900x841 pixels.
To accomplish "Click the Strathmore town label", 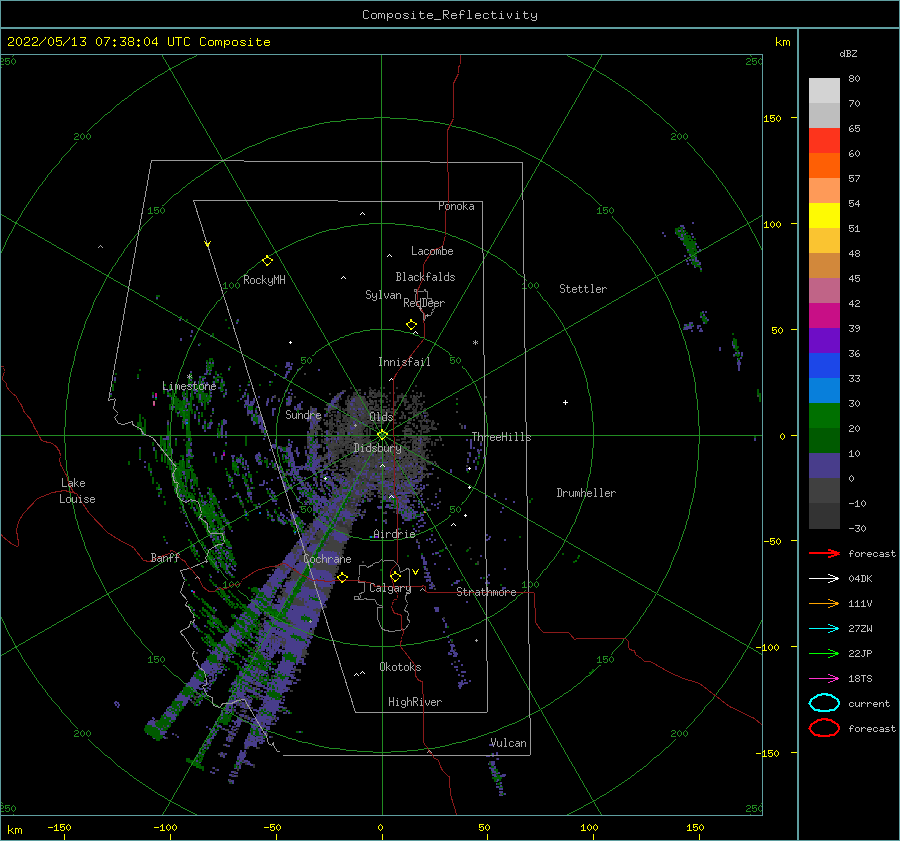I will pyautogui.click(x=486, y=592).
